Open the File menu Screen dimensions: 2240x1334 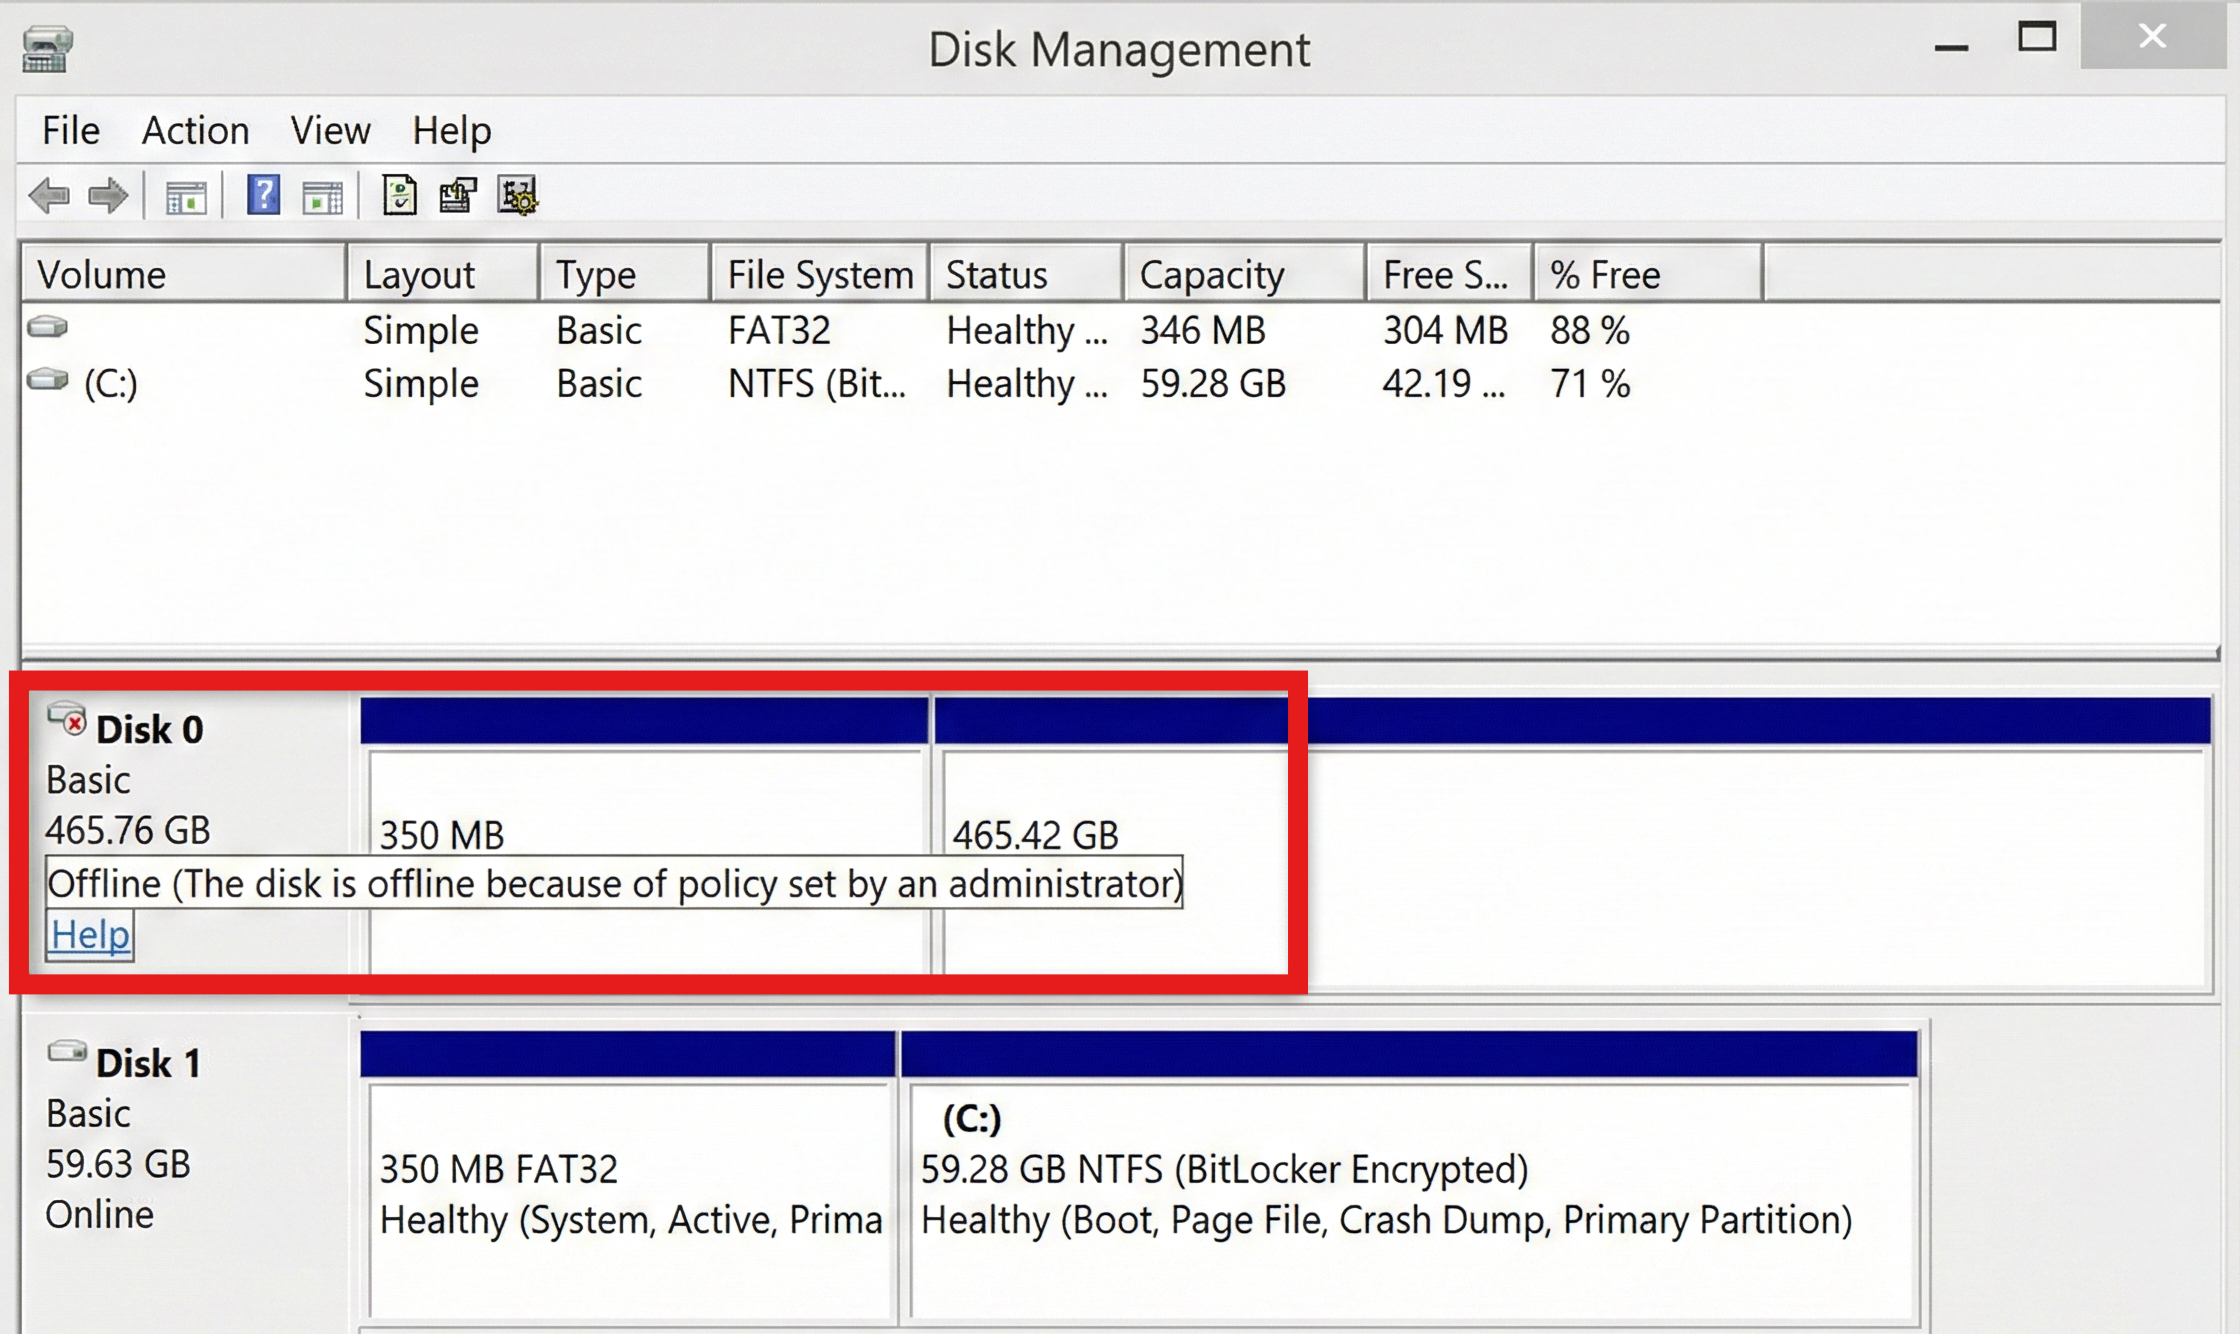[69, 130]
